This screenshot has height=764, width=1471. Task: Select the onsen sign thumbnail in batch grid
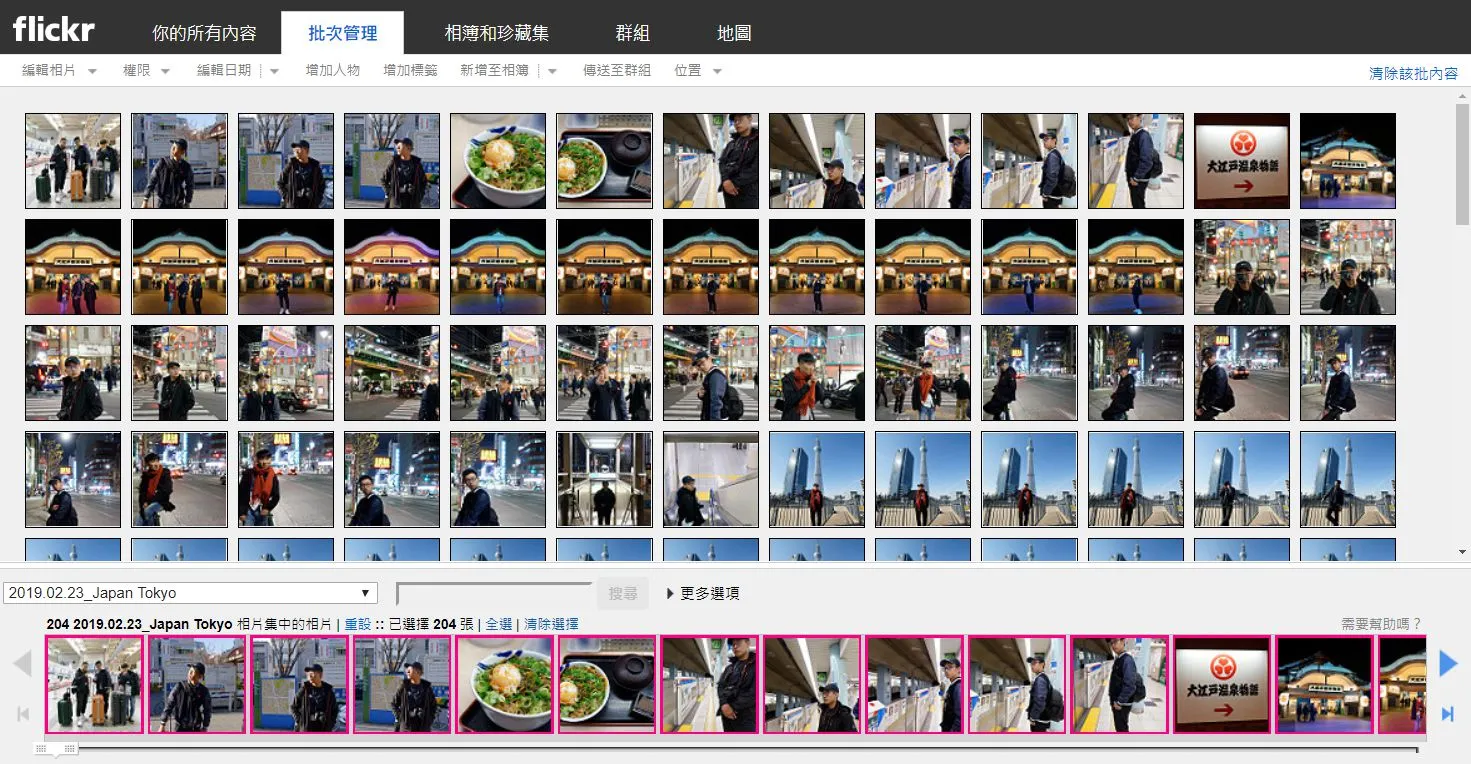pos(1242,161)
